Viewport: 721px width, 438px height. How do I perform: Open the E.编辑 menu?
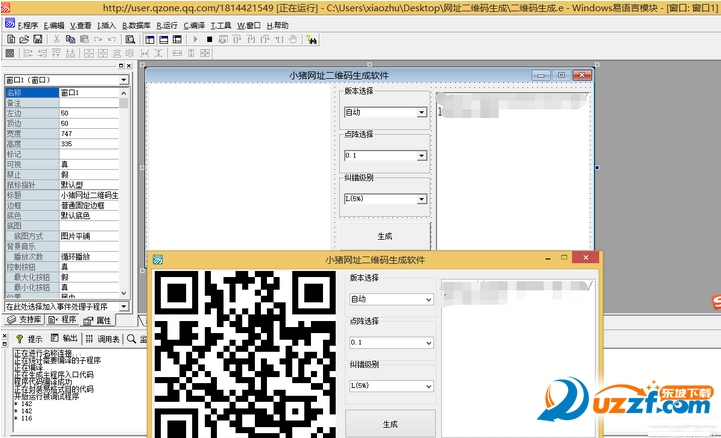coord(54,26)
